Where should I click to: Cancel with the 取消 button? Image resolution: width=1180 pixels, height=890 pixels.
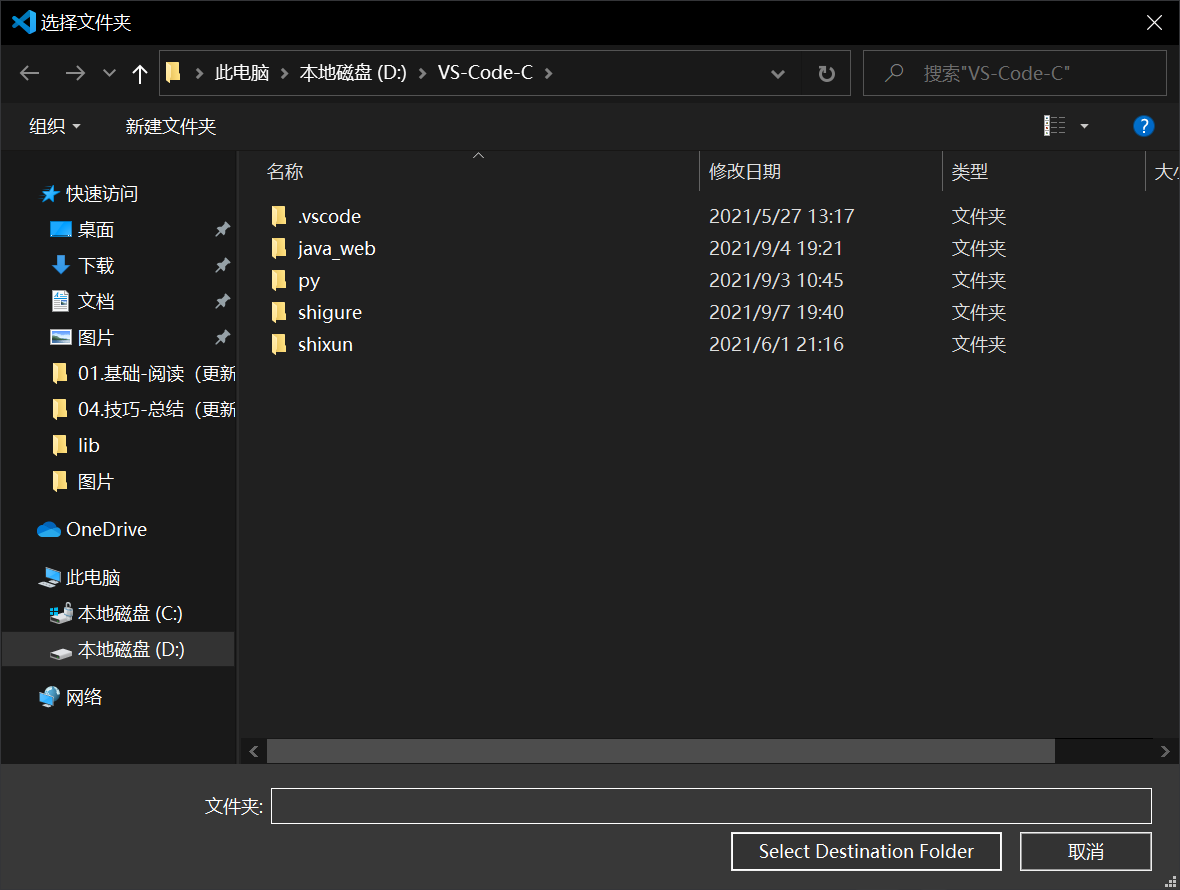[x=1086, y=852]
